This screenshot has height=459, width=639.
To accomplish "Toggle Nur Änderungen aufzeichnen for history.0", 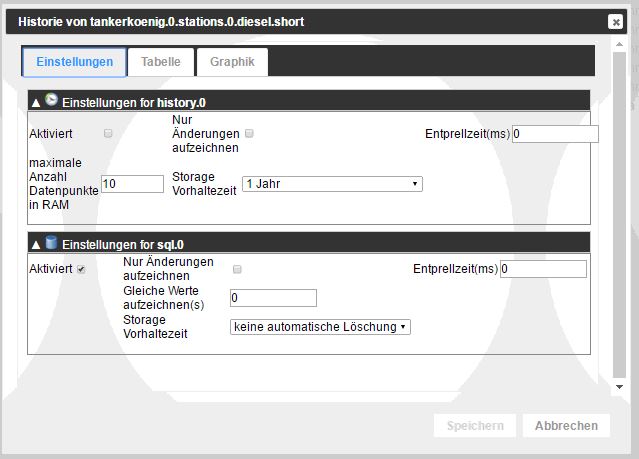I will click(250, 133).
